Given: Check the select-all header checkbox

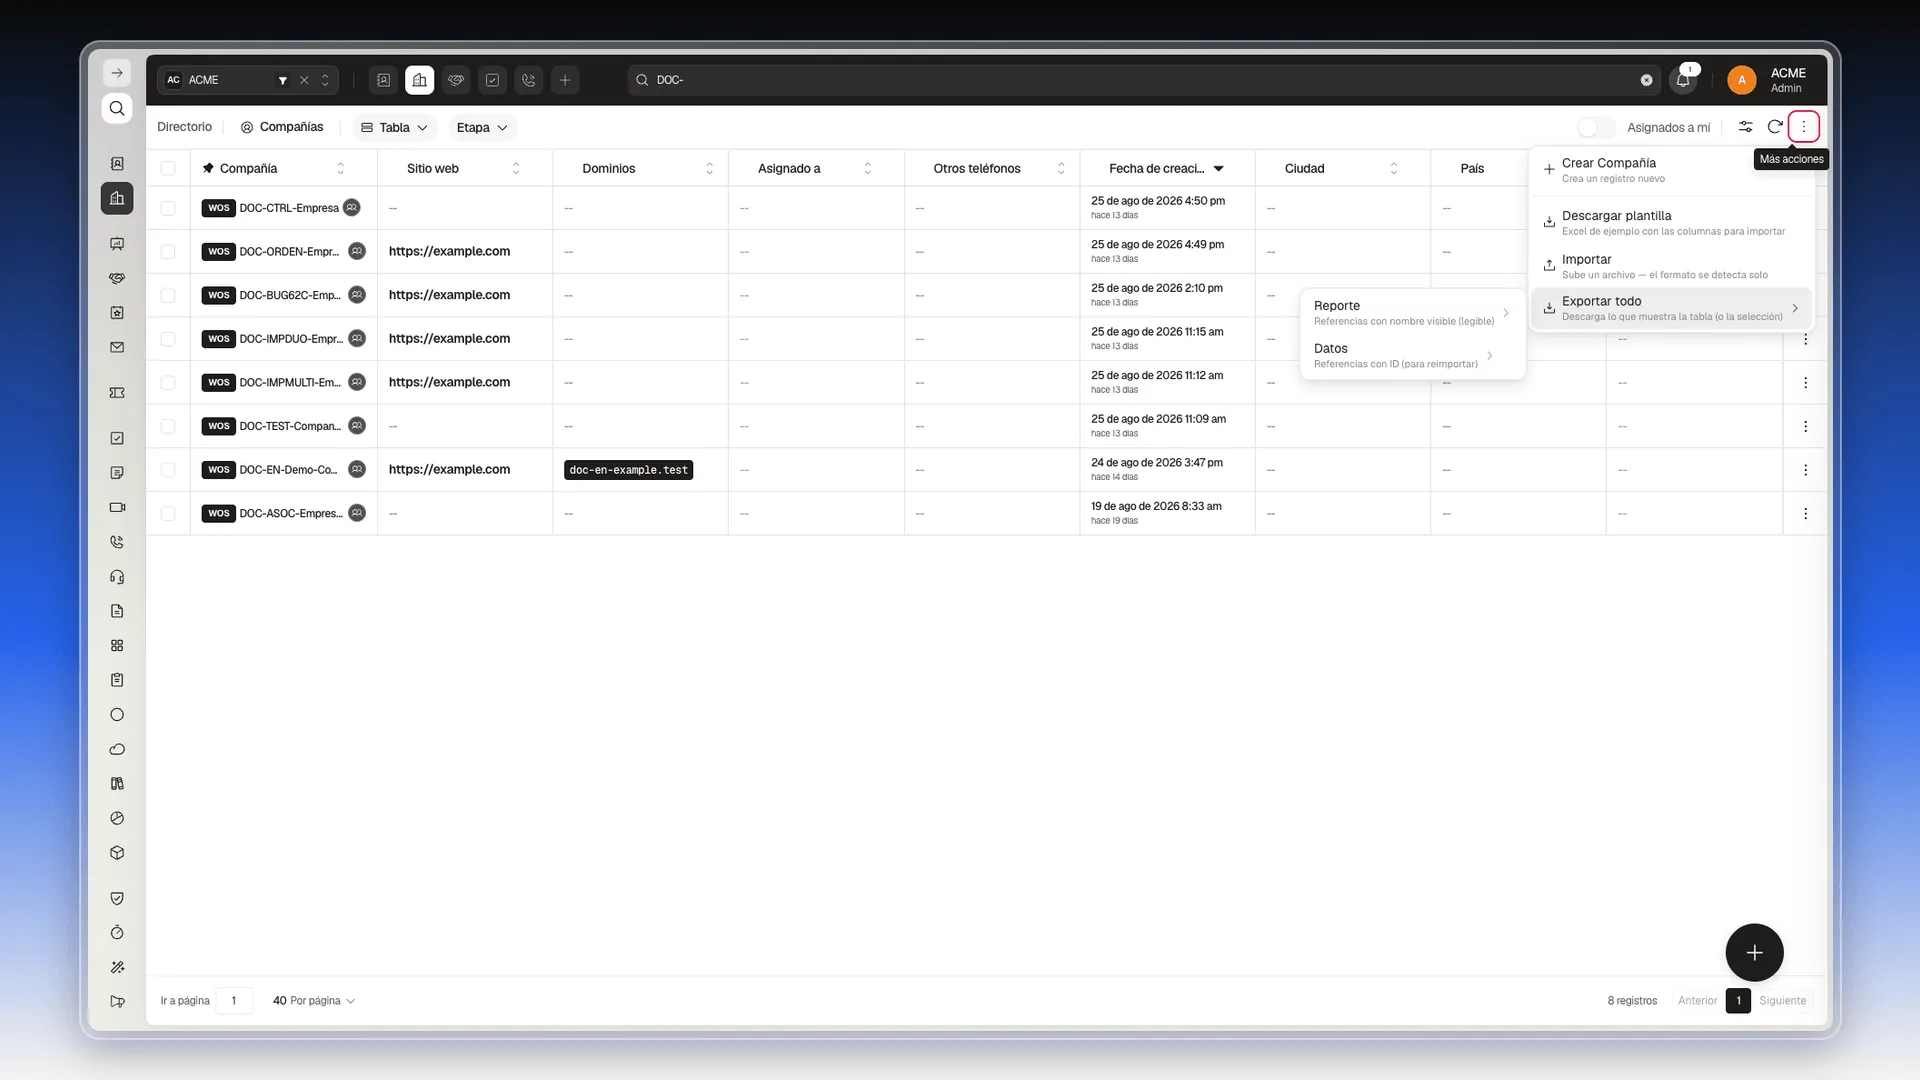Looking at the screenshot, I should (168, 168).
